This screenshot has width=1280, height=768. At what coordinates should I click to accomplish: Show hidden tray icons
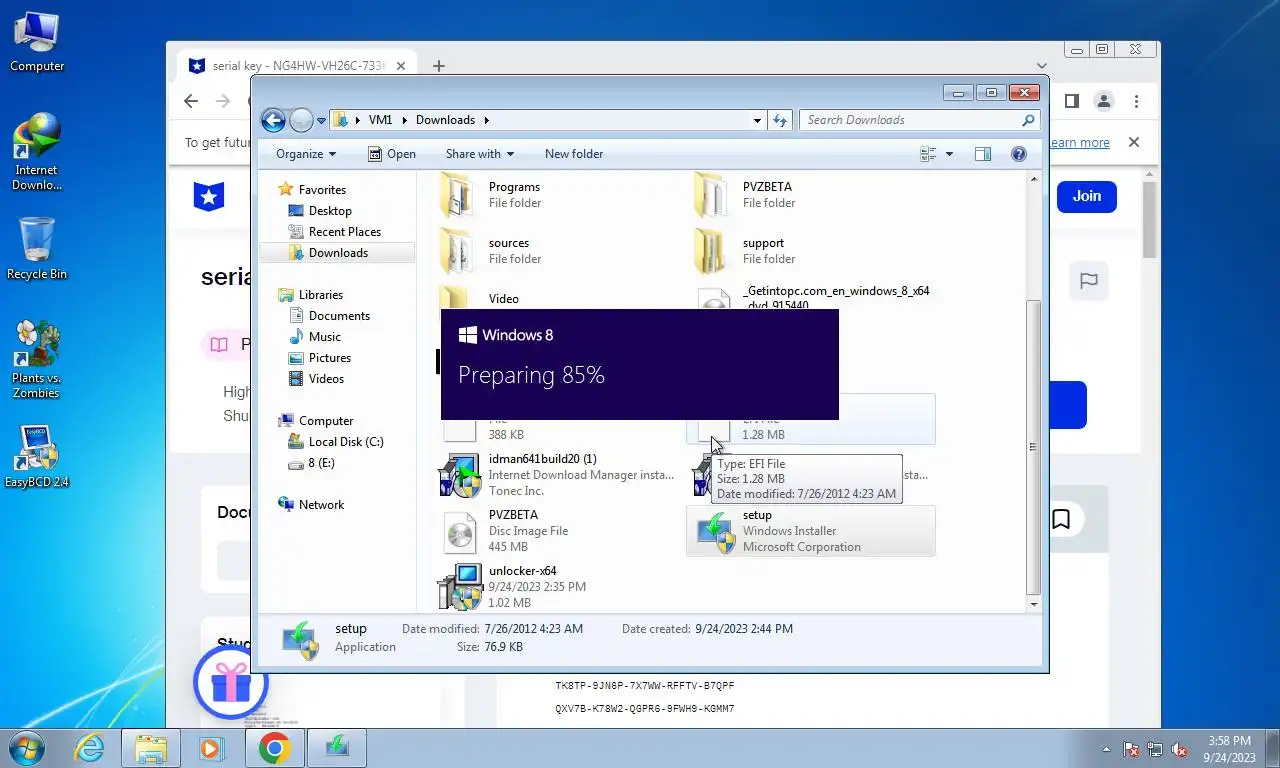pos(1106,748)
